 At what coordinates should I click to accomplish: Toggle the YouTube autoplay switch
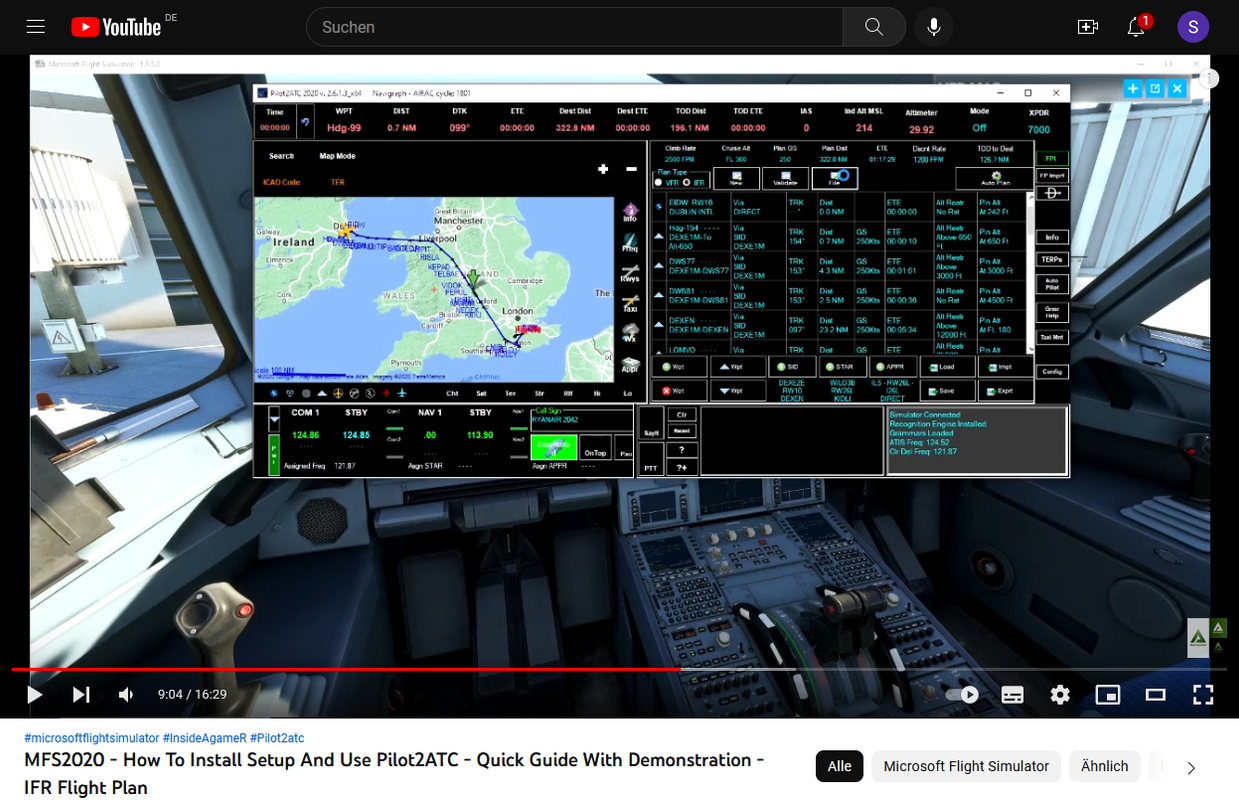[962, 694]
